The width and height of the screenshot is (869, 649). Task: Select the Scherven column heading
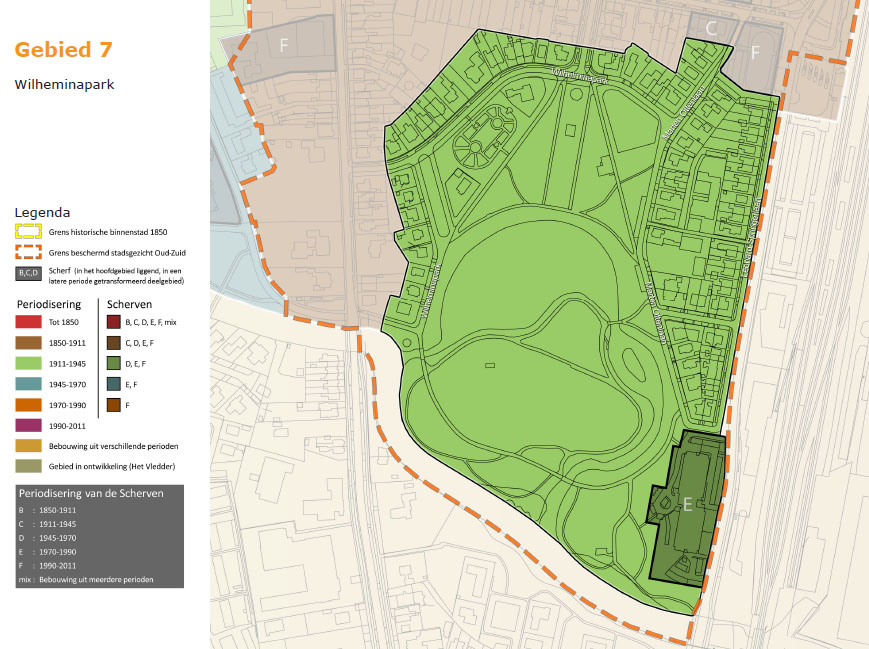tap(128, 303)
